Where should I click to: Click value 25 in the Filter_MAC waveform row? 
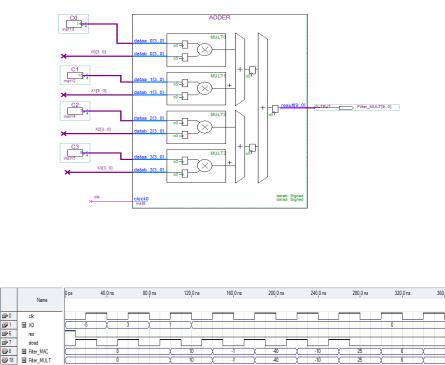pyautogui.click(x=360, y=351)
